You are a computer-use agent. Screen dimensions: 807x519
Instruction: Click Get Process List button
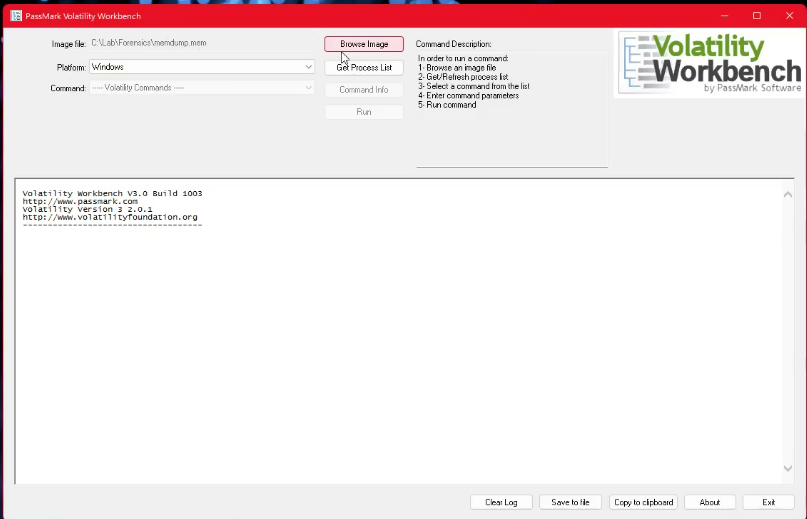364,67
